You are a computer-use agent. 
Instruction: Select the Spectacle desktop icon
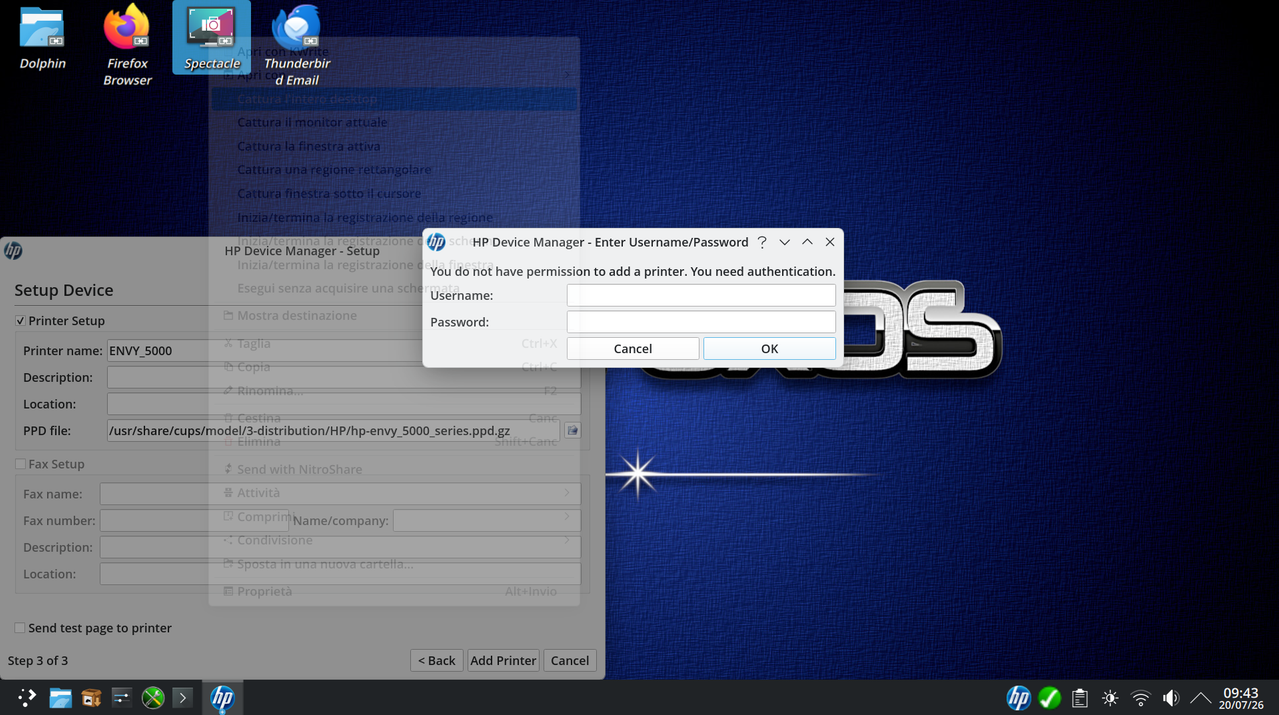pos(211,38)
